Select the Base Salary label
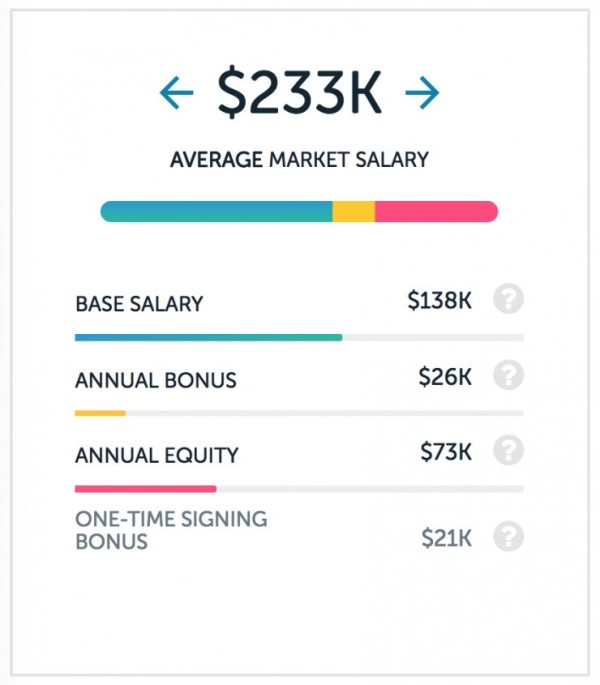Image resolution: width=600 pixels, height=685 pixels. tap(139, 304)
